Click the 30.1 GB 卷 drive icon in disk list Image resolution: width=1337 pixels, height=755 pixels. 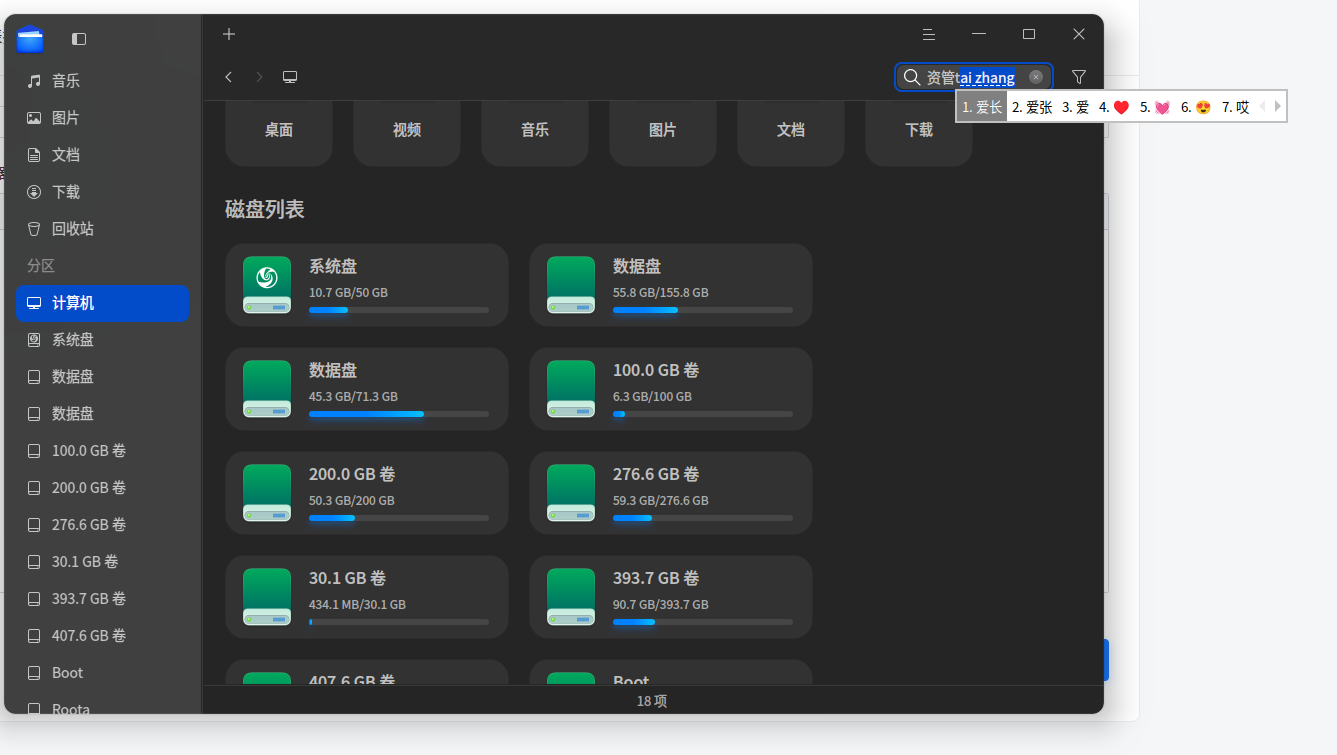pyautogui.click(x=267, y=597)
